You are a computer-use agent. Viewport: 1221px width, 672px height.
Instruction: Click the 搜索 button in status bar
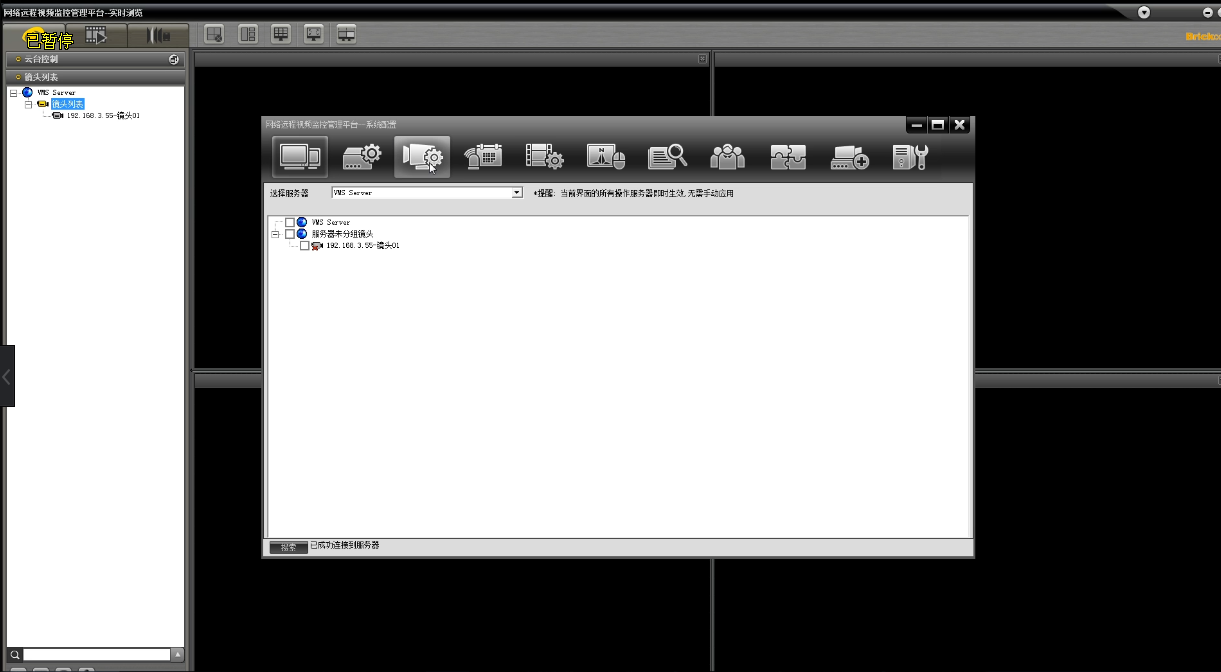tap(288, 547)
